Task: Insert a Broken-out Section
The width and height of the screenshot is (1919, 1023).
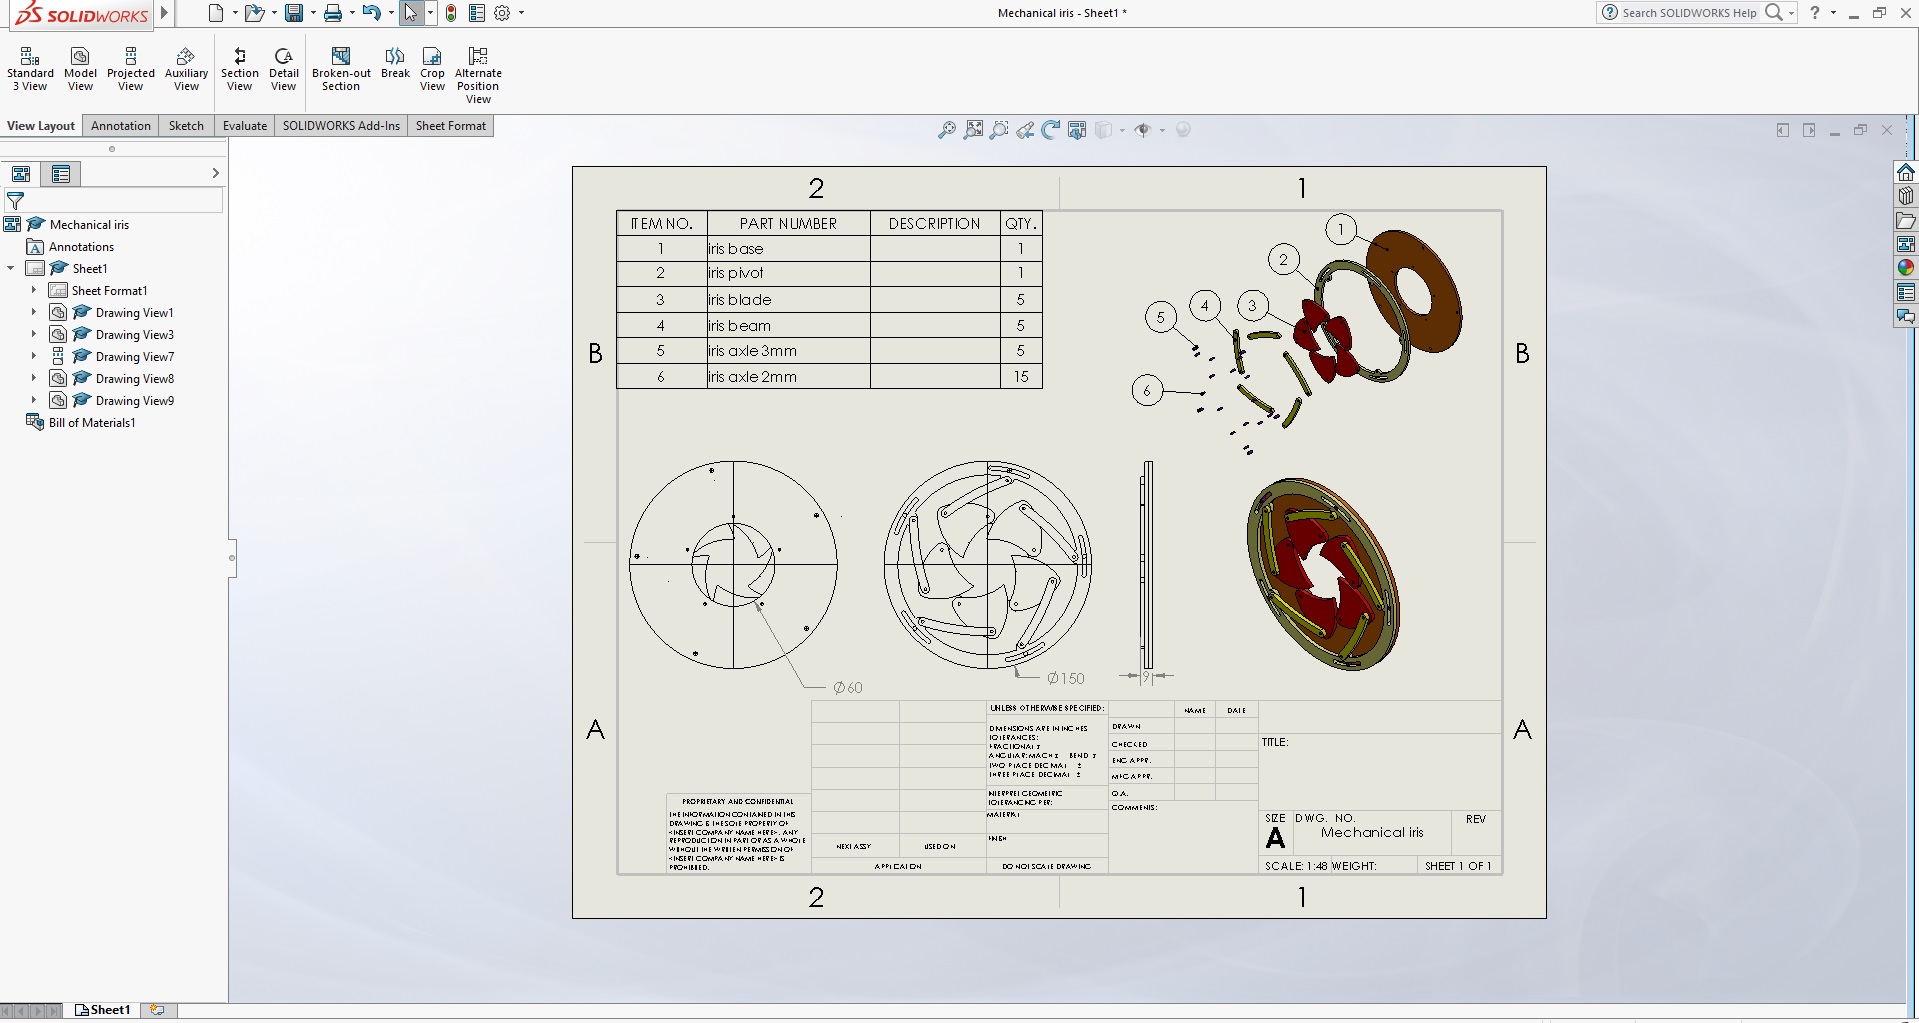Action: [341, 69]
